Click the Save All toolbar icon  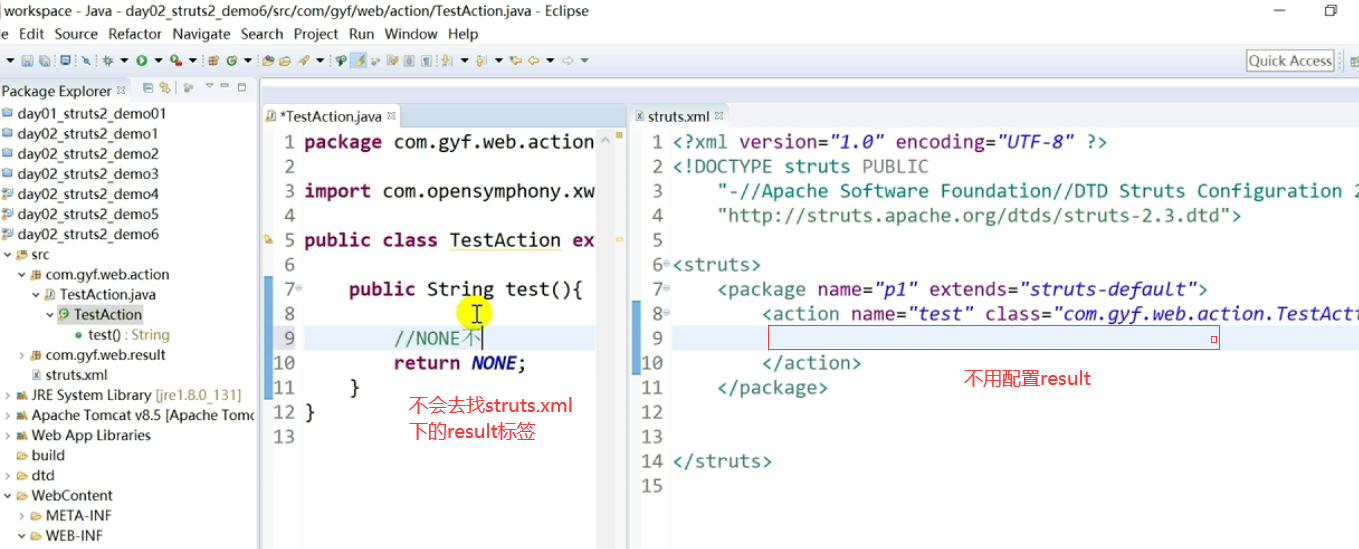(x=44, y=61)
